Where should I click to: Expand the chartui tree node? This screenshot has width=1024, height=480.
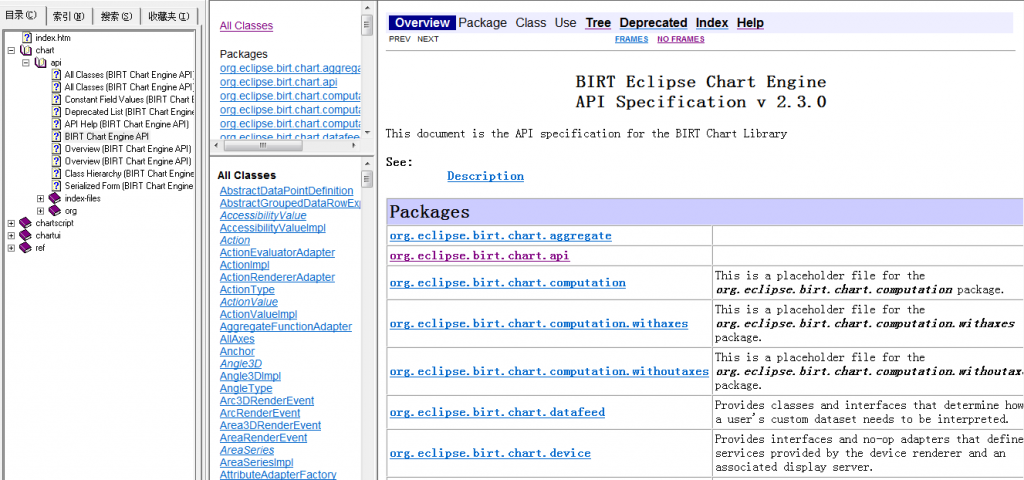(x=11, y=236)
